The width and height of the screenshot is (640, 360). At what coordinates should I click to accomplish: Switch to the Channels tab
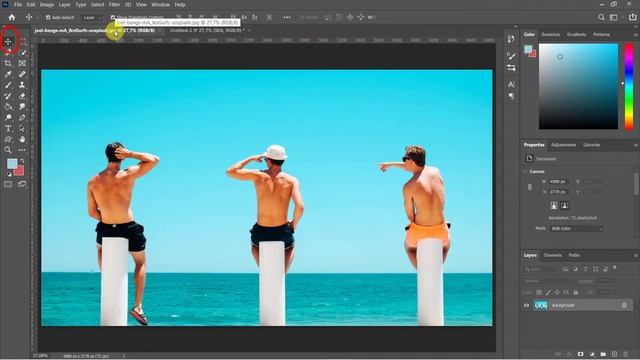tap(552, 255)
